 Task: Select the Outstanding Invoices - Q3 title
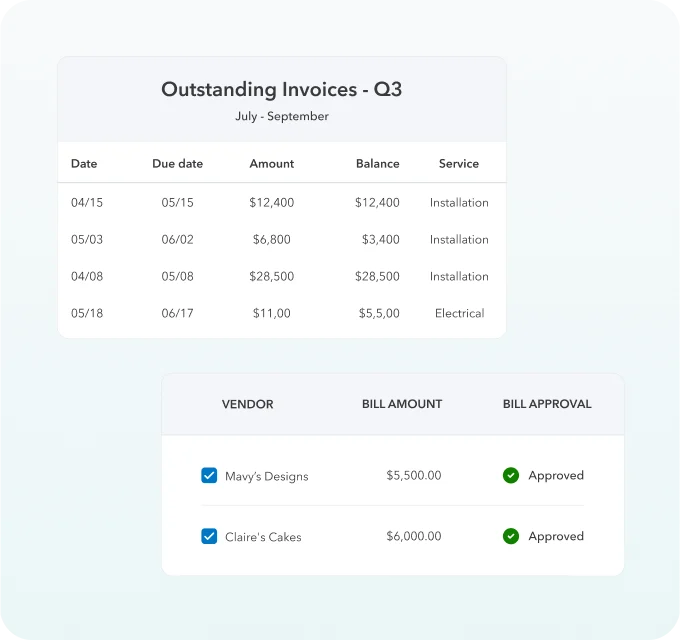(281, 89)
